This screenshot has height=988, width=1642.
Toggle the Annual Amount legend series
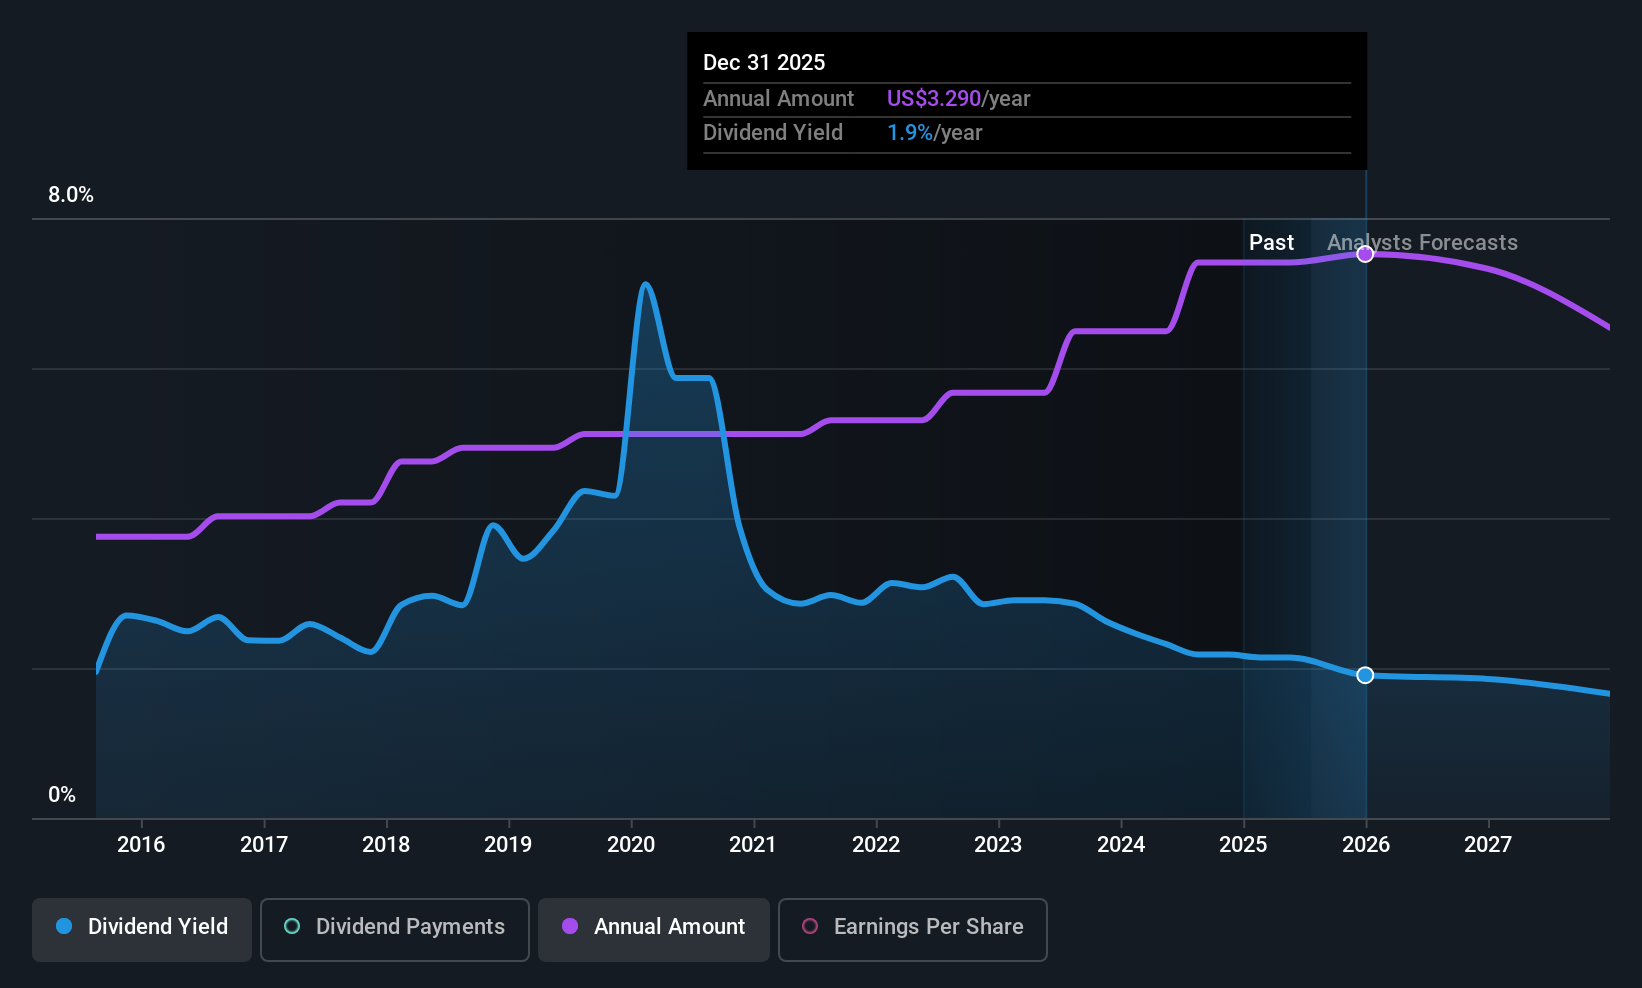[x=654, y=930]
